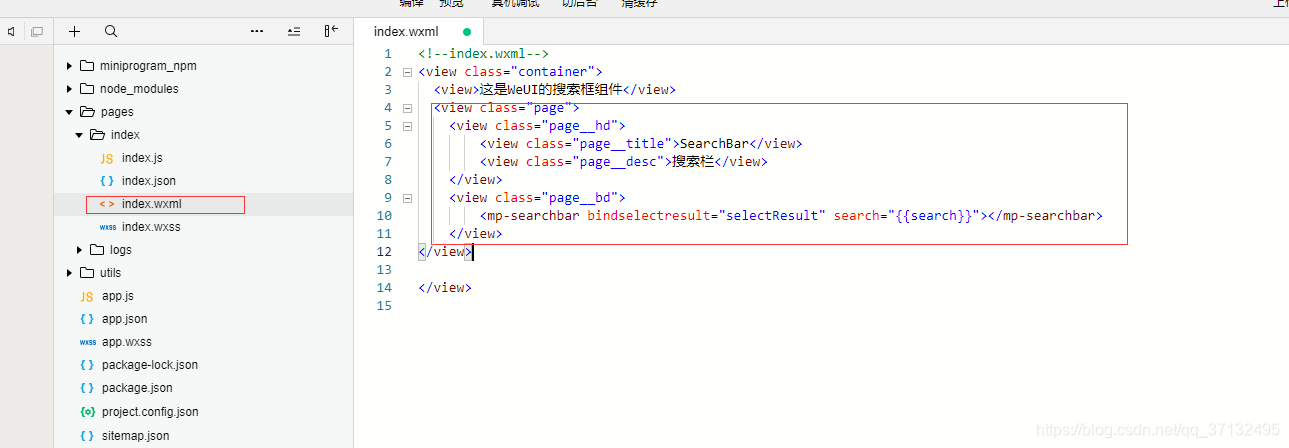
Task: Open index.wxml in the file tree
Action: (x=152, y=204)
